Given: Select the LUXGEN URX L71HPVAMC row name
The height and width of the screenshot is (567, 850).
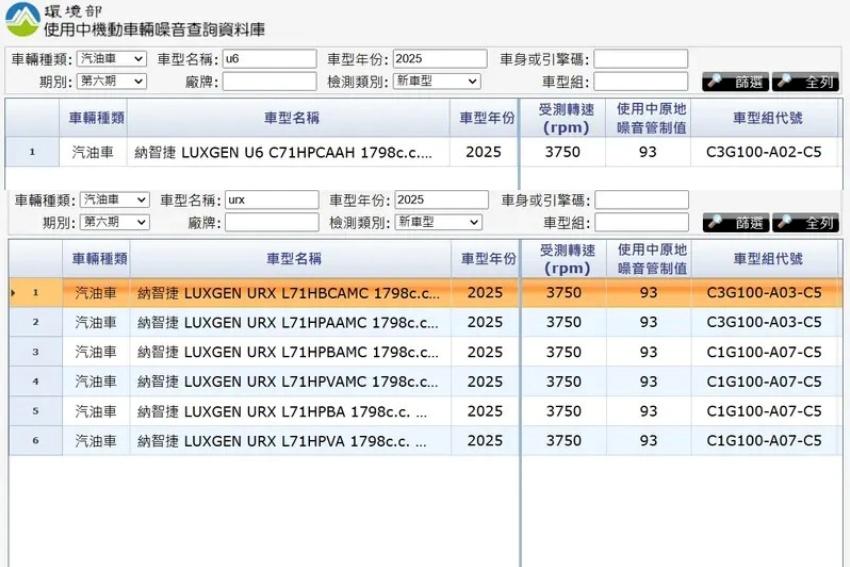Looking at the screenshot, I should click(x=287, y=382).
